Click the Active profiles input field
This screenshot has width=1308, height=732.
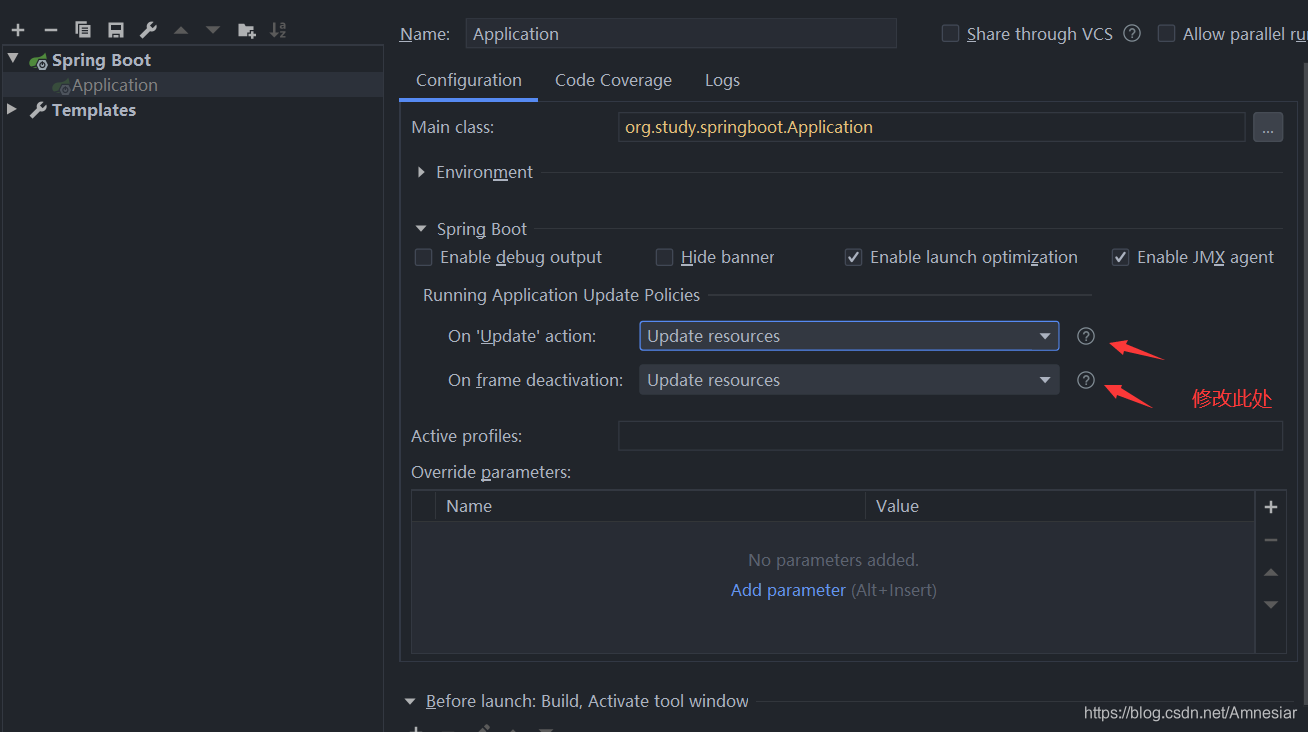(950, 436)
